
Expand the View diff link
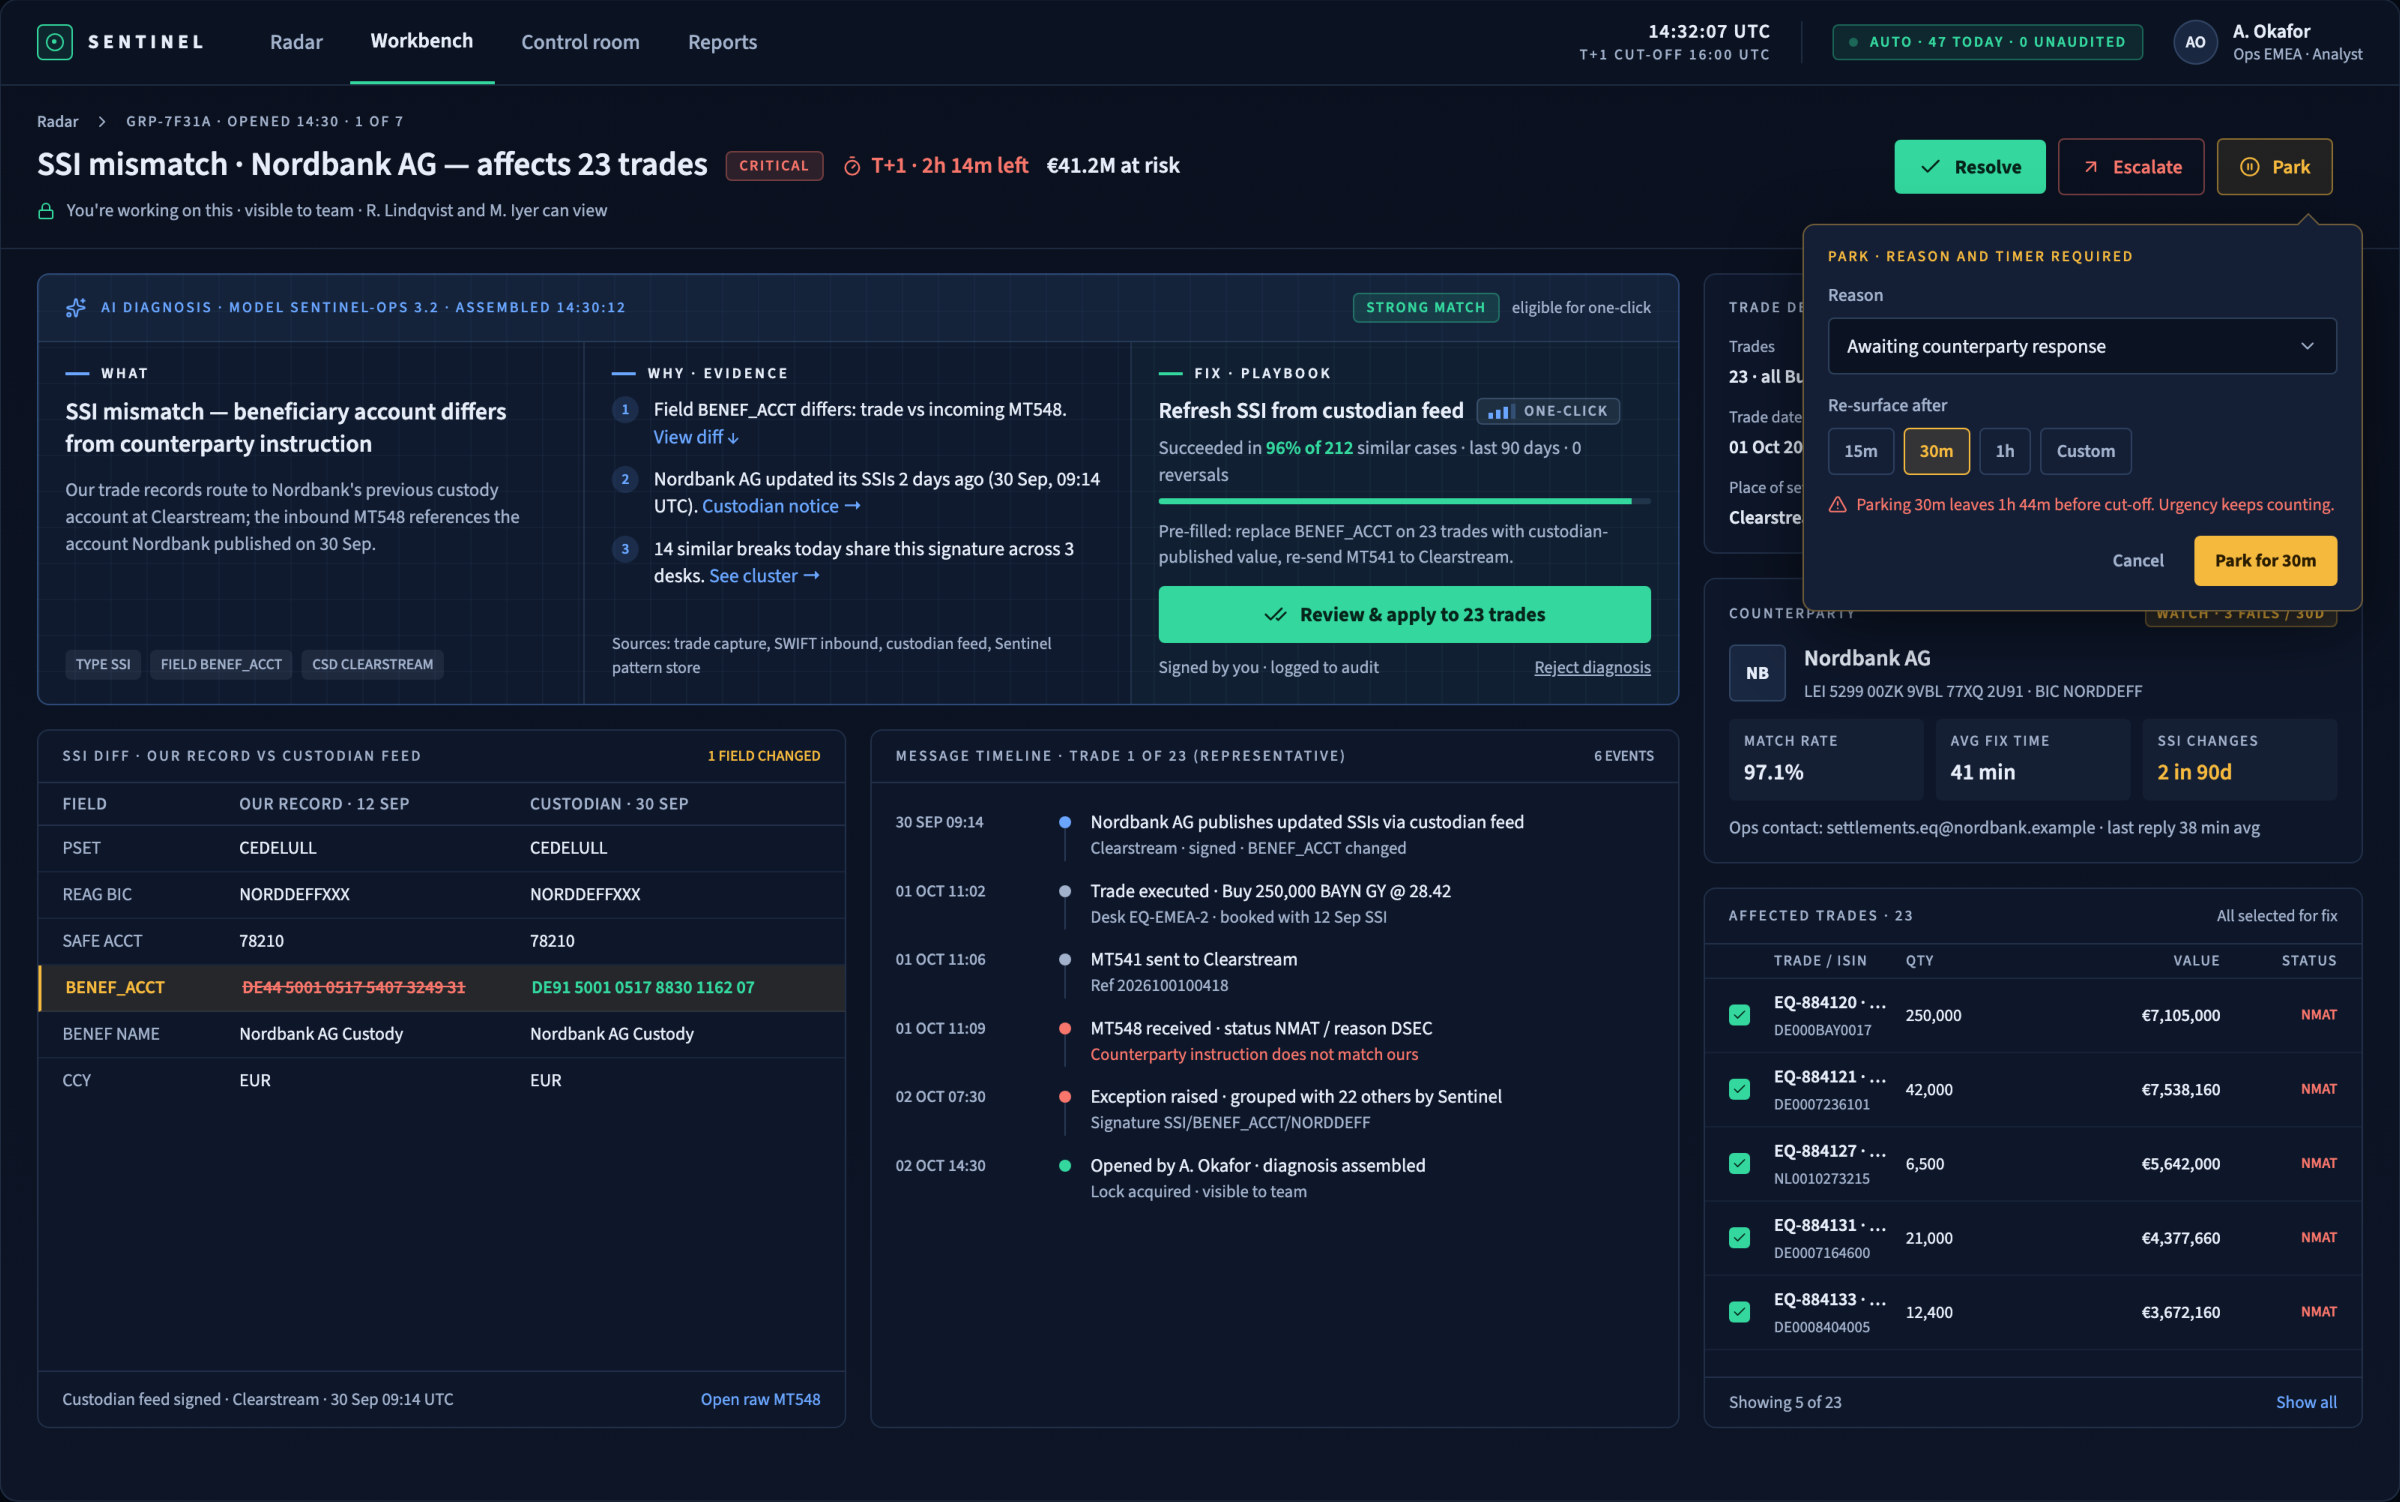pos(696,437)
